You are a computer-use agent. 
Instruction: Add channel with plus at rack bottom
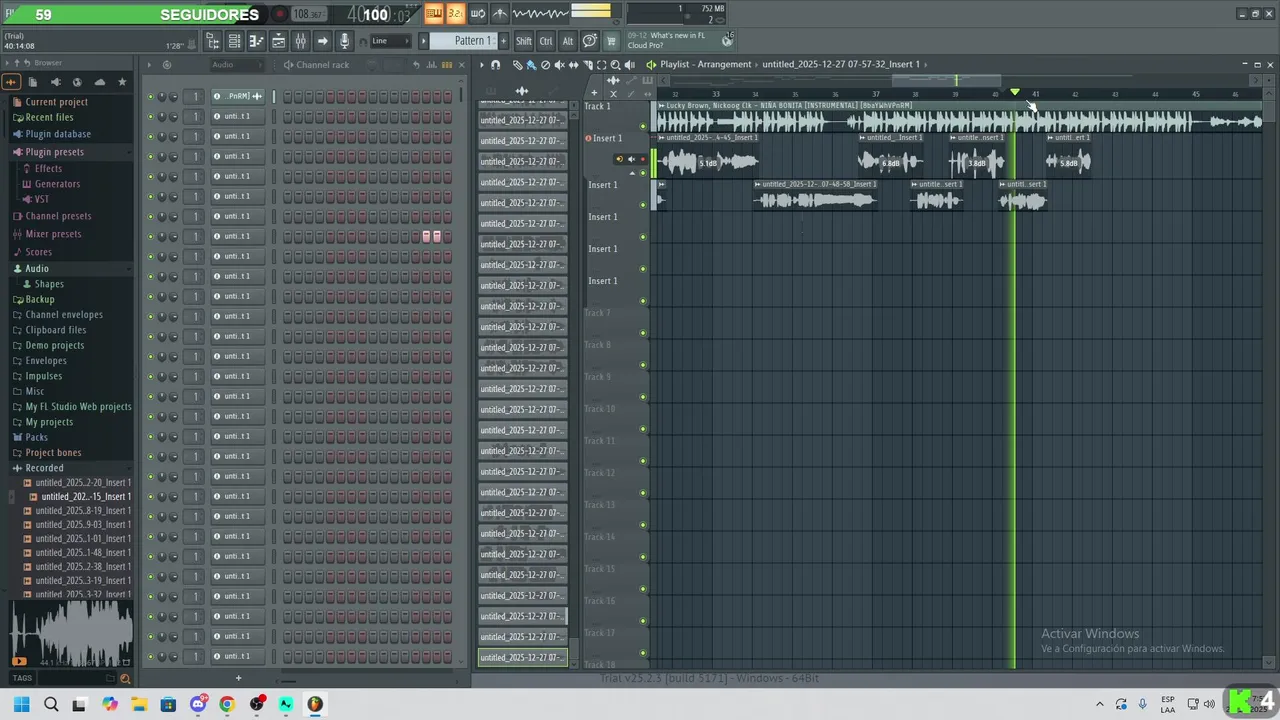pyautogui.click(x=238, y=678)
